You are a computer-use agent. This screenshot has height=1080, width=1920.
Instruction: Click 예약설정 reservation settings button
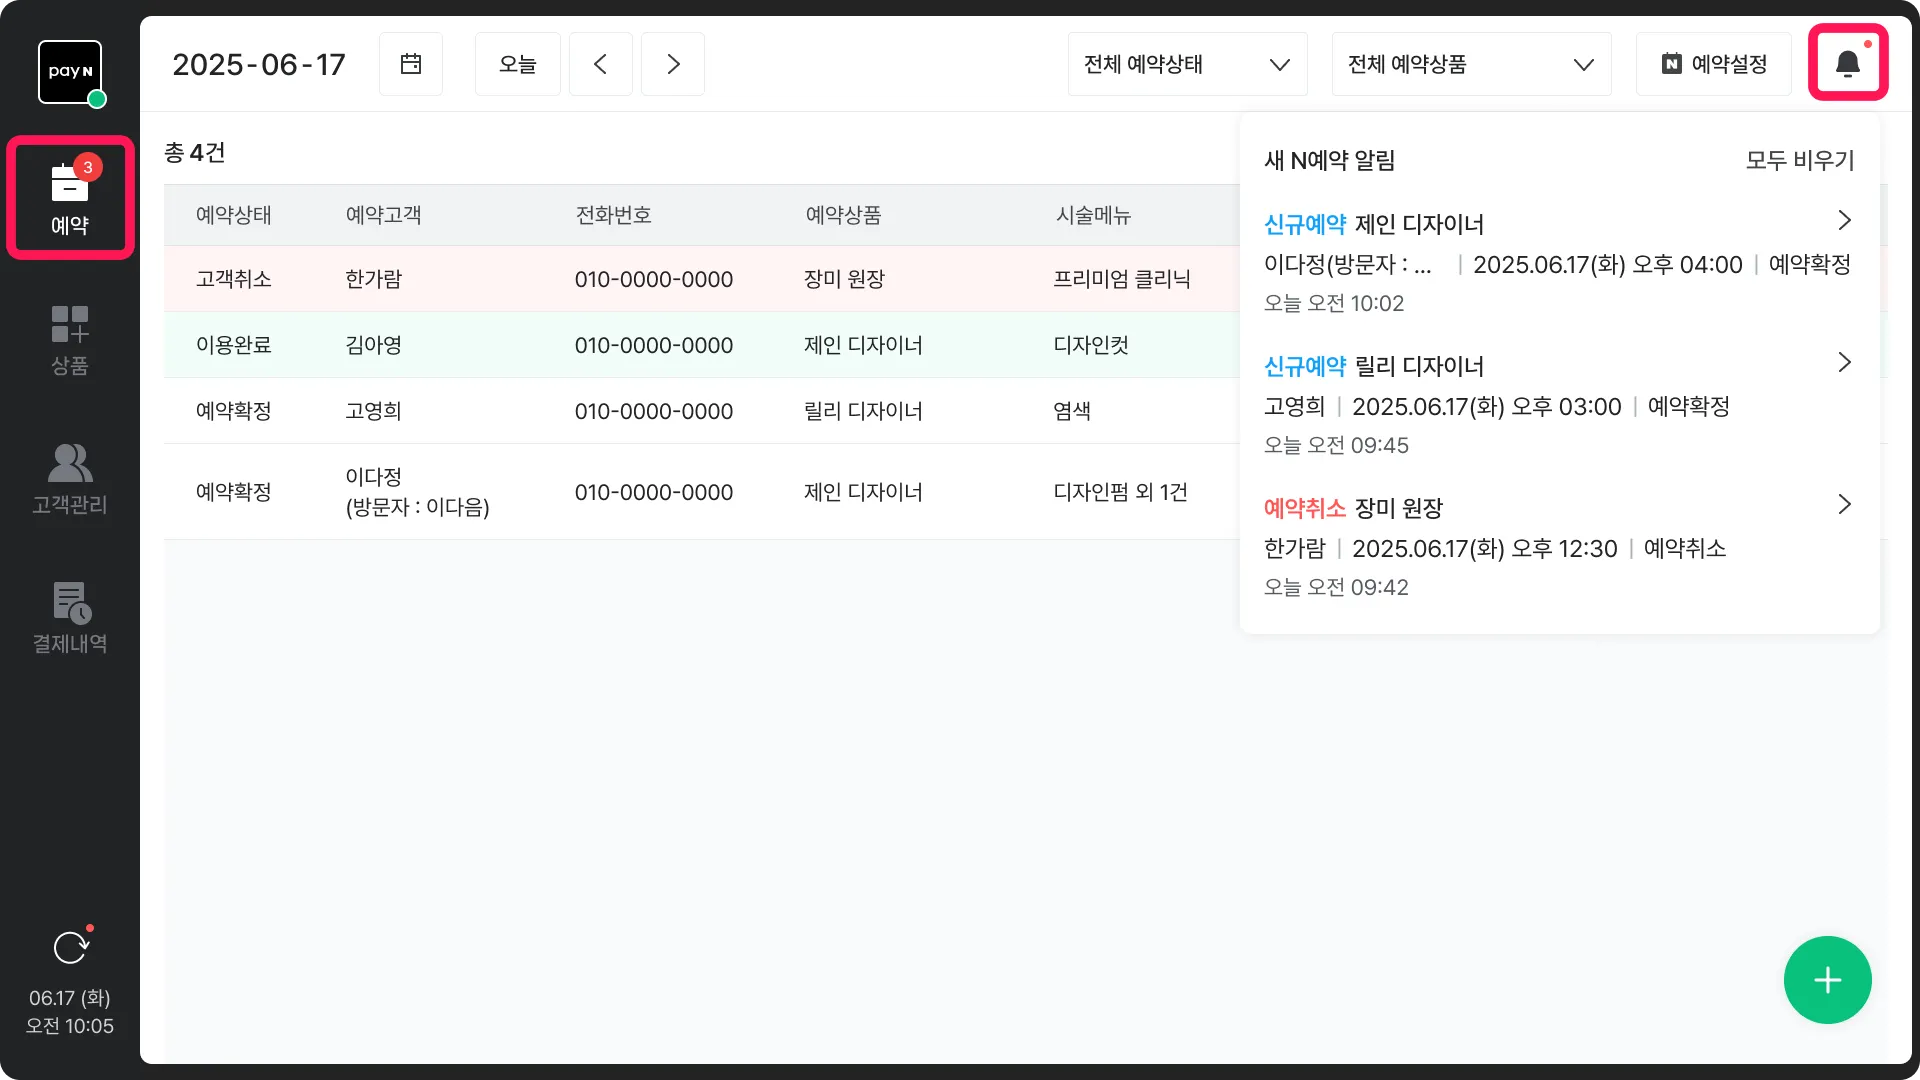tap(1713, 64)
